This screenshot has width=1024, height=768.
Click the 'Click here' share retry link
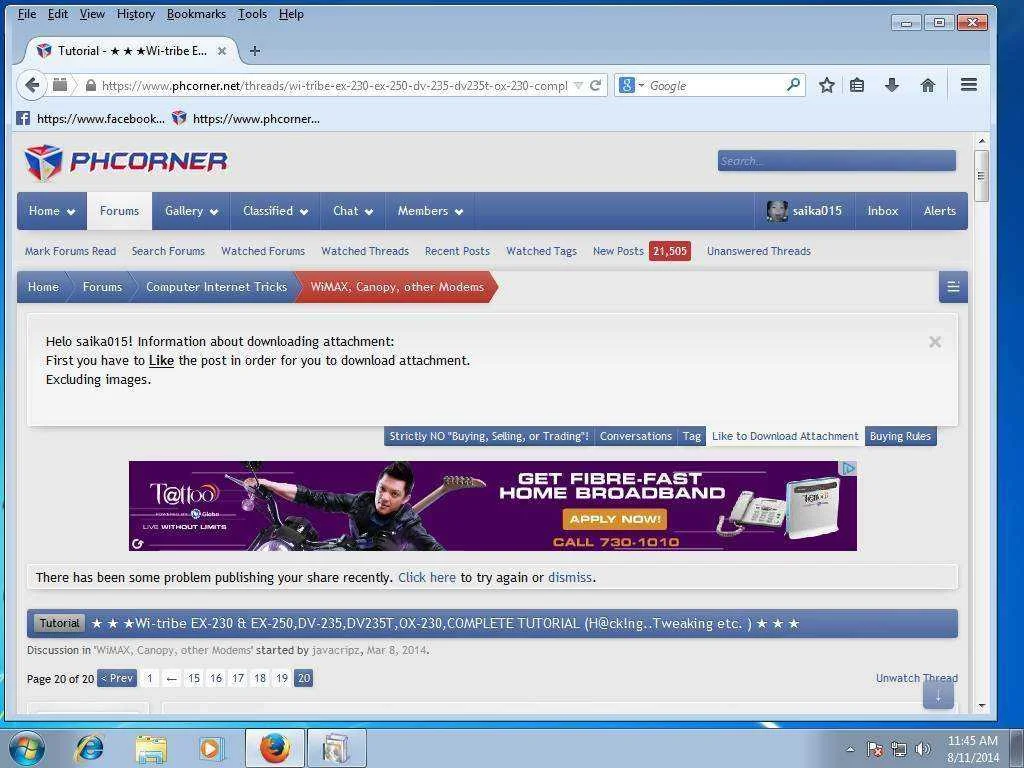tap(427, 577)
